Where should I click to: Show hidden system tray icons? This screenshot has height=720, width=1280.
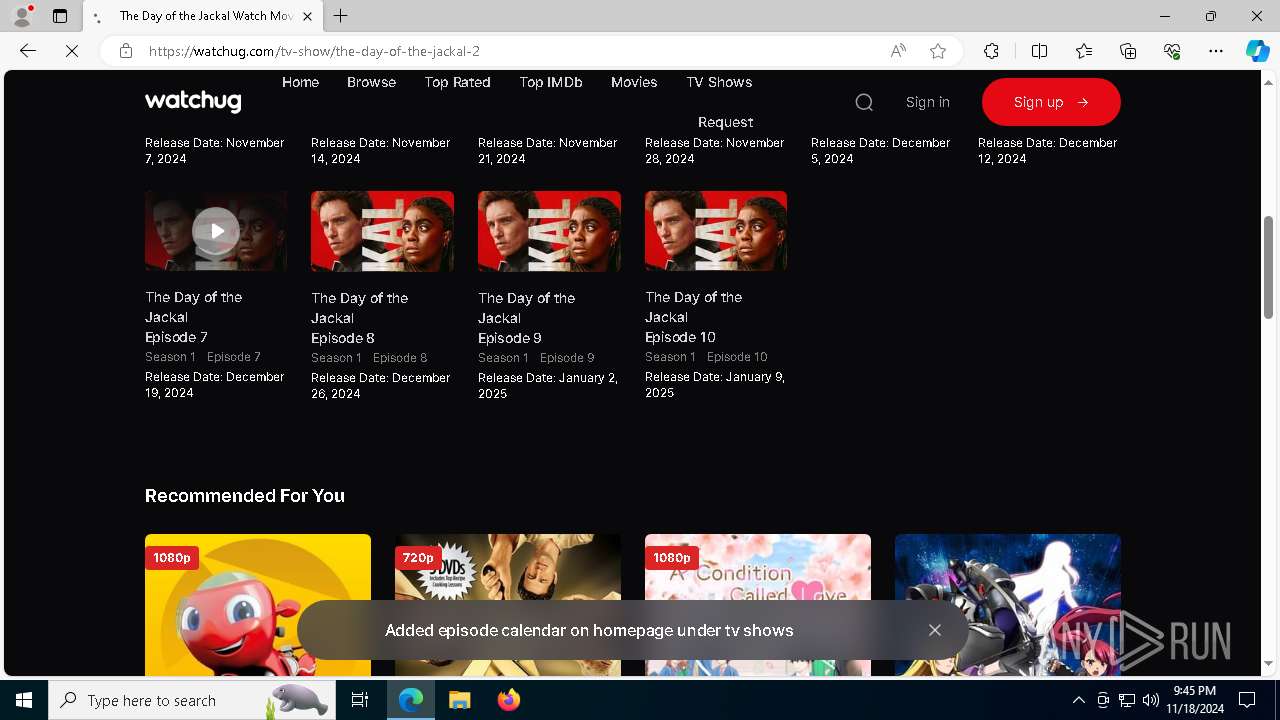pos(1078,700)
